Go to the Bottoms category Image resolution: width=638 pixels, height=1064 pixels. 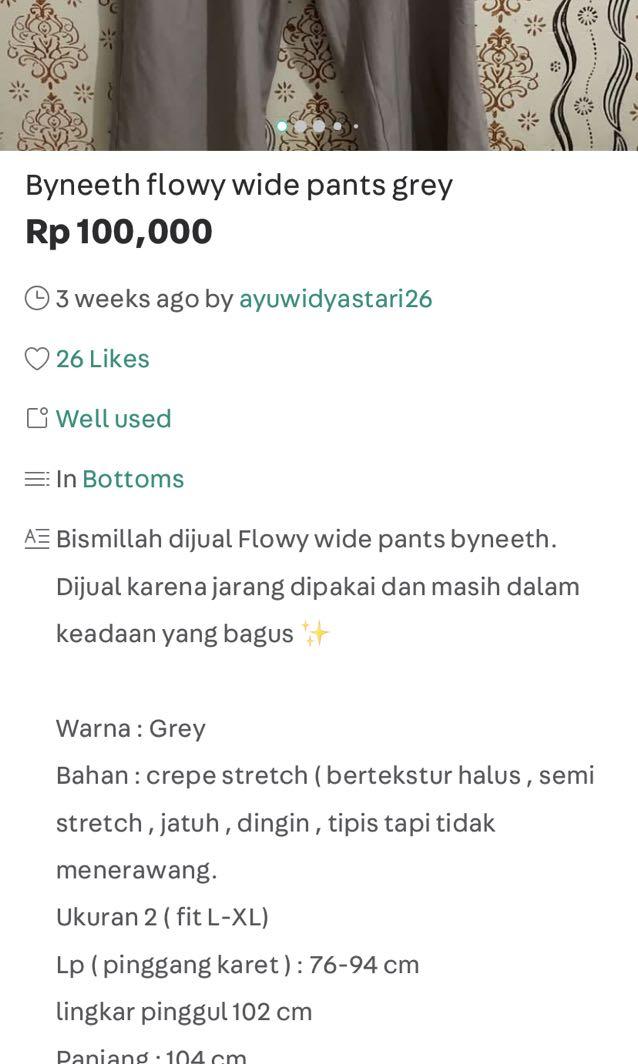pyautogui.click(x=133, y=479)
